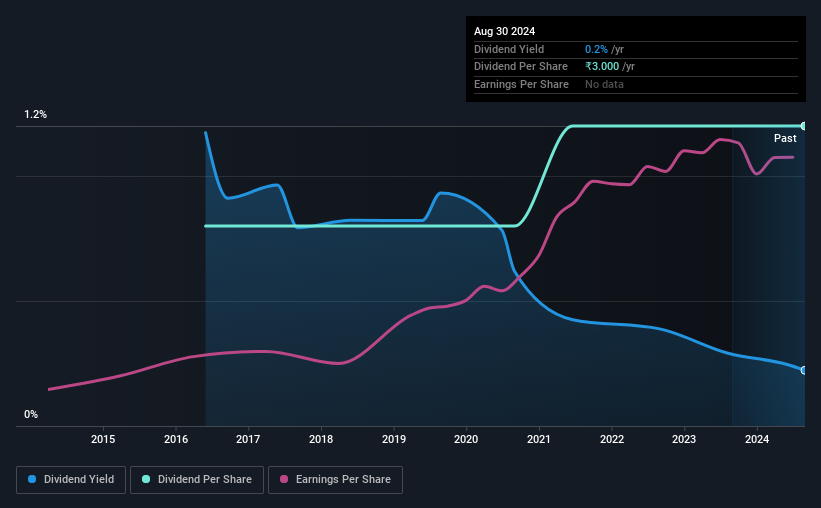
Task: Click the blue Dividend Yield legend dot
Action: coord(32,479)
